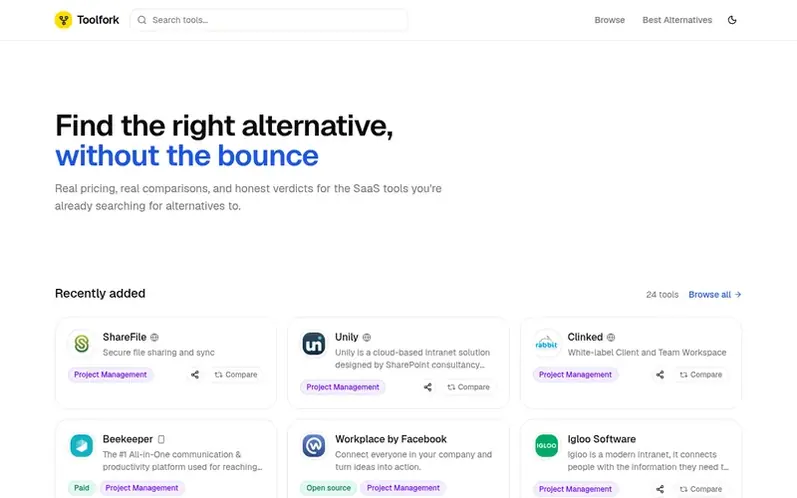
Task: Click the Igloo Software logo icon
Action: tap(546, 446)
